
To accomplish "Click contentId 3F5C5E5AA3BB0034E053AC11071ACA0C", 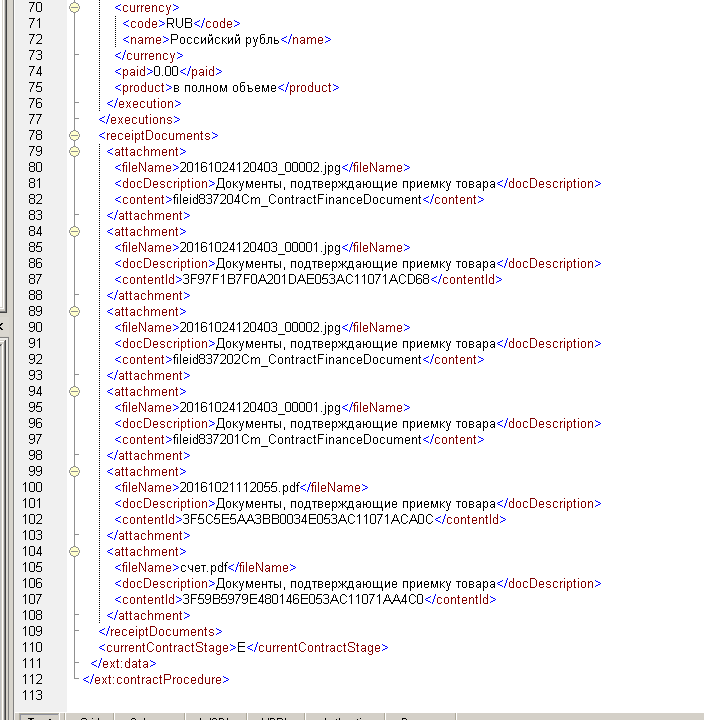I will pyautogui.click(x=308, y=519).
